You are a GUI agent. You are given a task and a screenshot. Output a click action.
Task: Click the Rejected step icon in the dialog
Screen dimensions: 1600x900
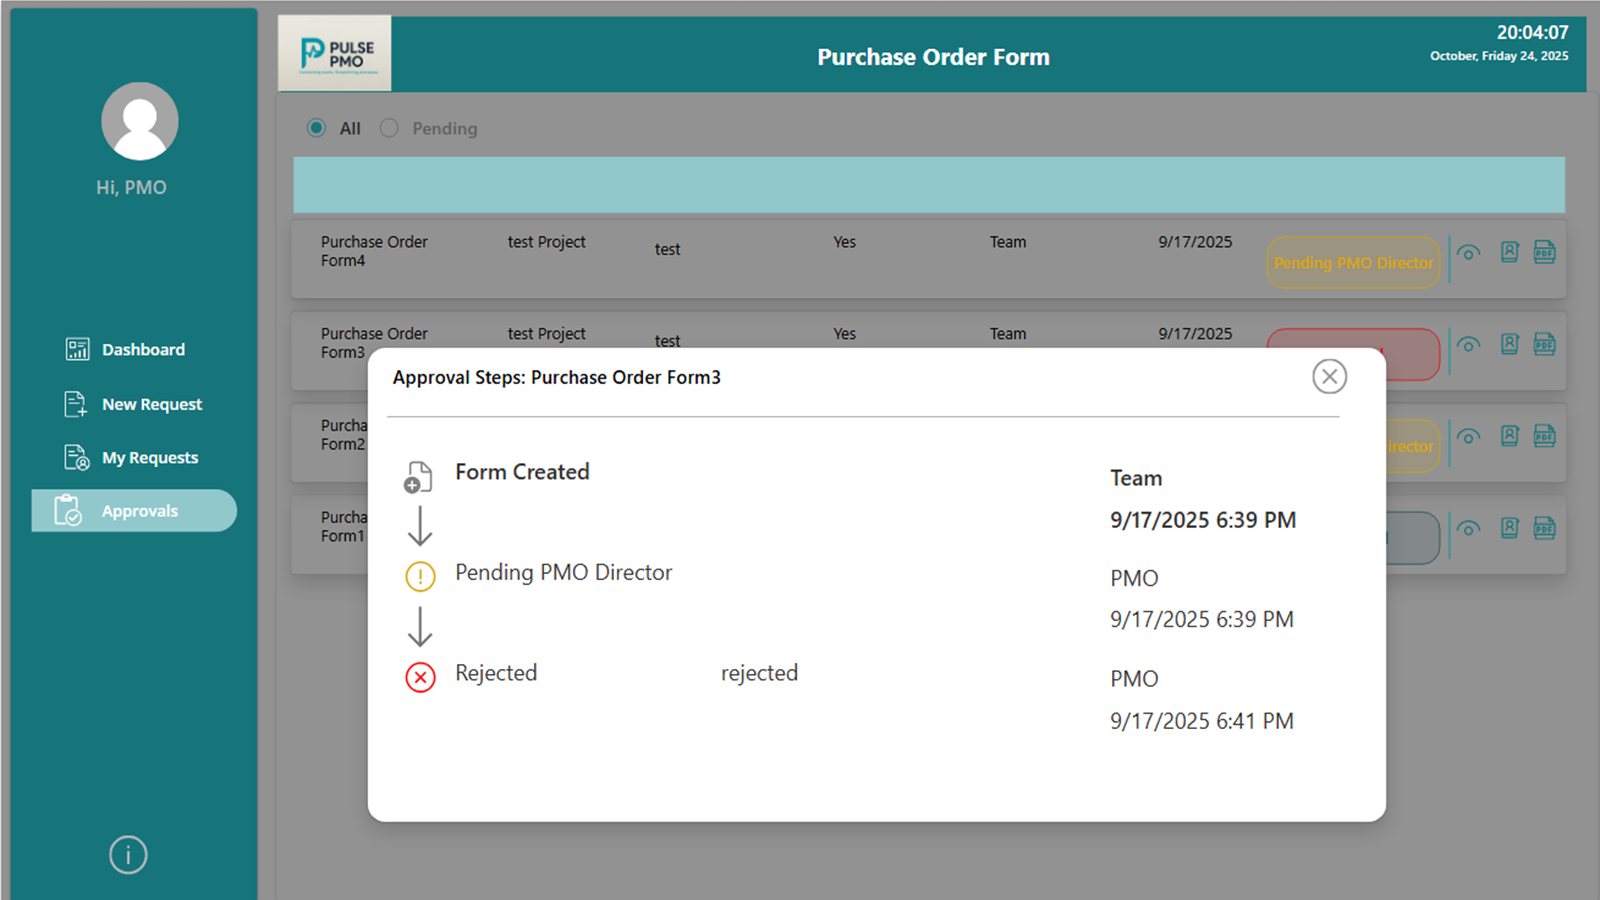tap(420, 677)
